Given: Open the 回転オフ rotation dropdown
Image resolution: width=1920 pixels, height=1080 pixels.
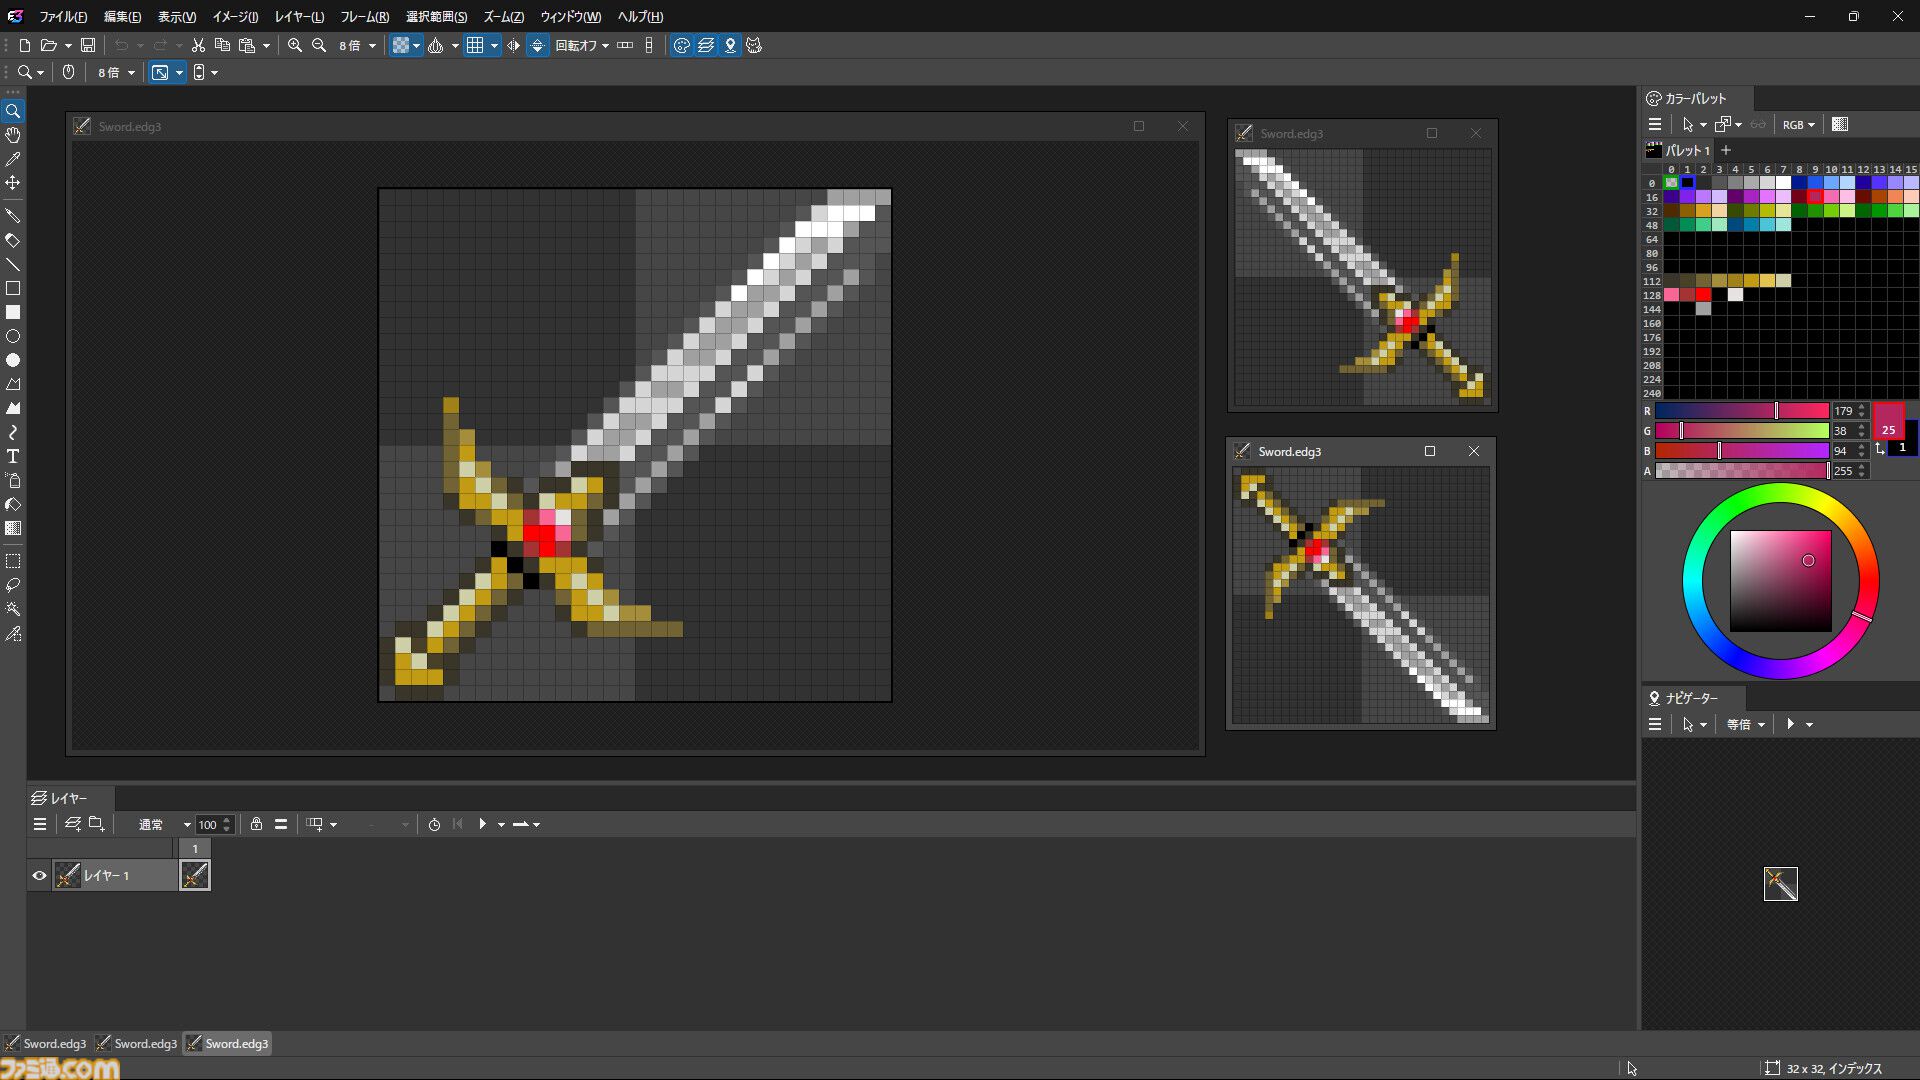Looking at the screenshot, I should (582, 45).
